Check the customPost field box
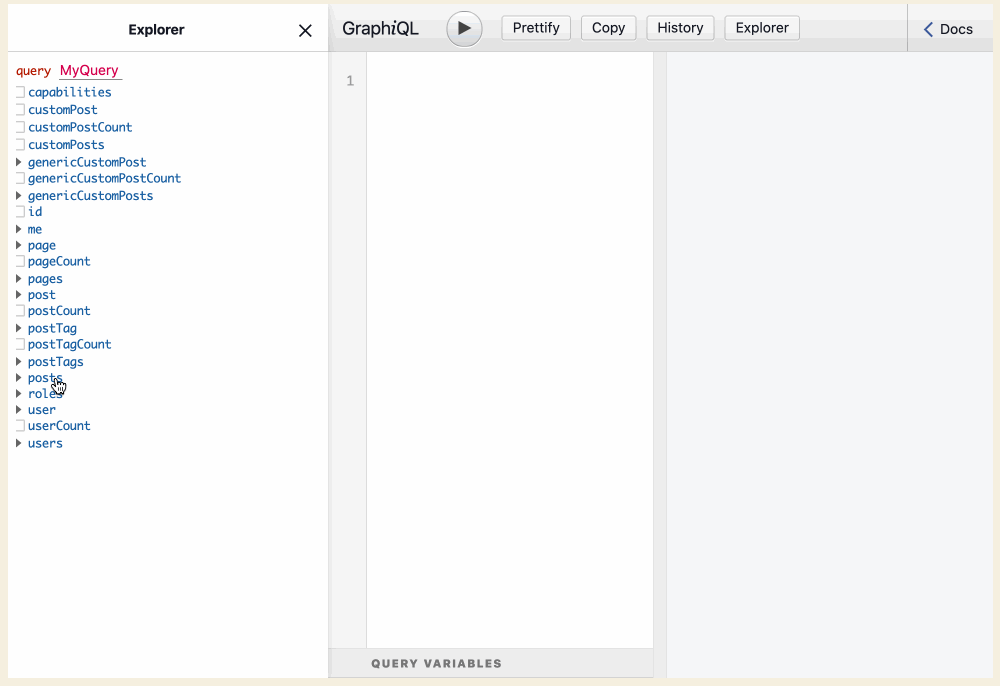The height and width of the screenshot is (686, 1000). pyautogui.click(x=20, y=110)
